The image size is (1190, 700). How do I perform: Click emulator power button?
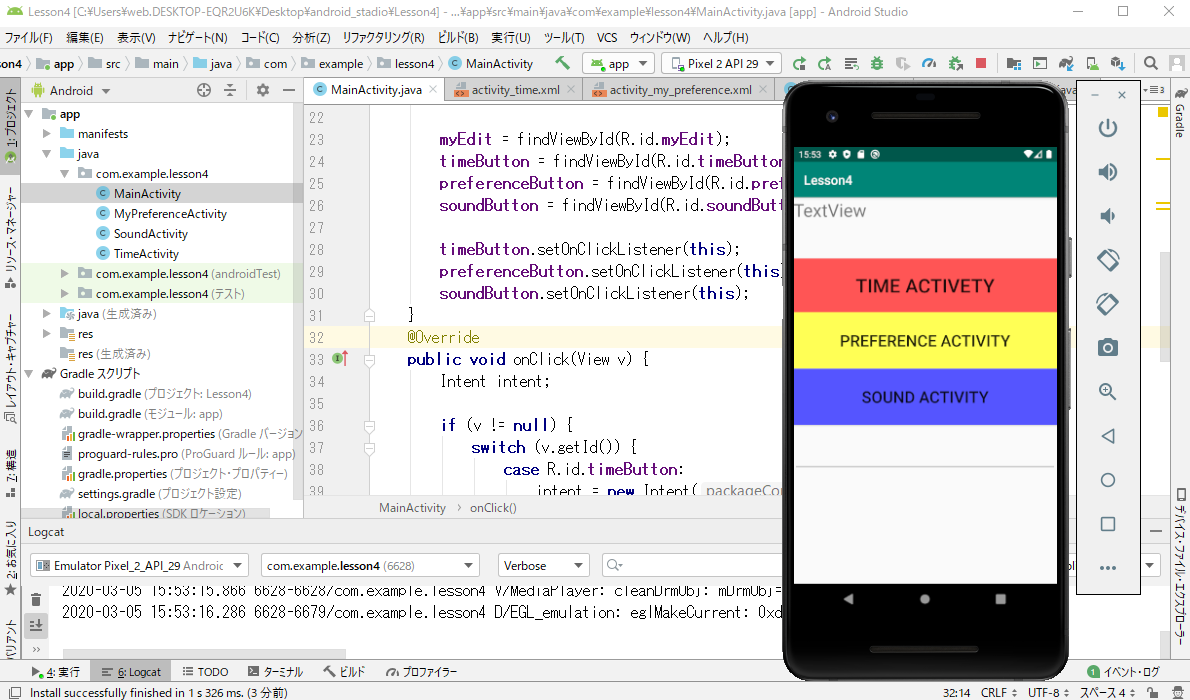[x=1107, y=128]
